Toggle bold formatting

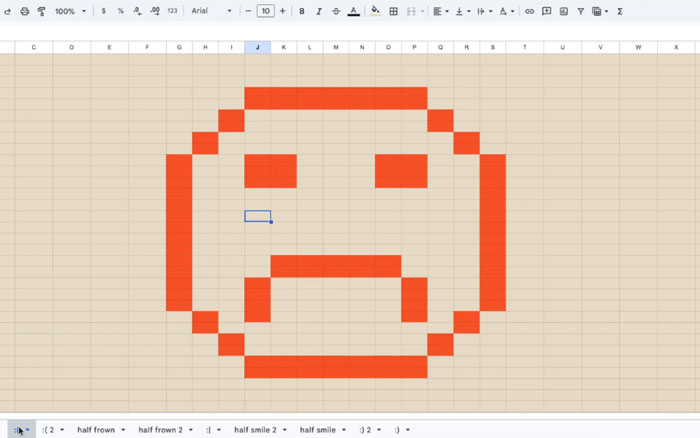(x=302, y=11)
